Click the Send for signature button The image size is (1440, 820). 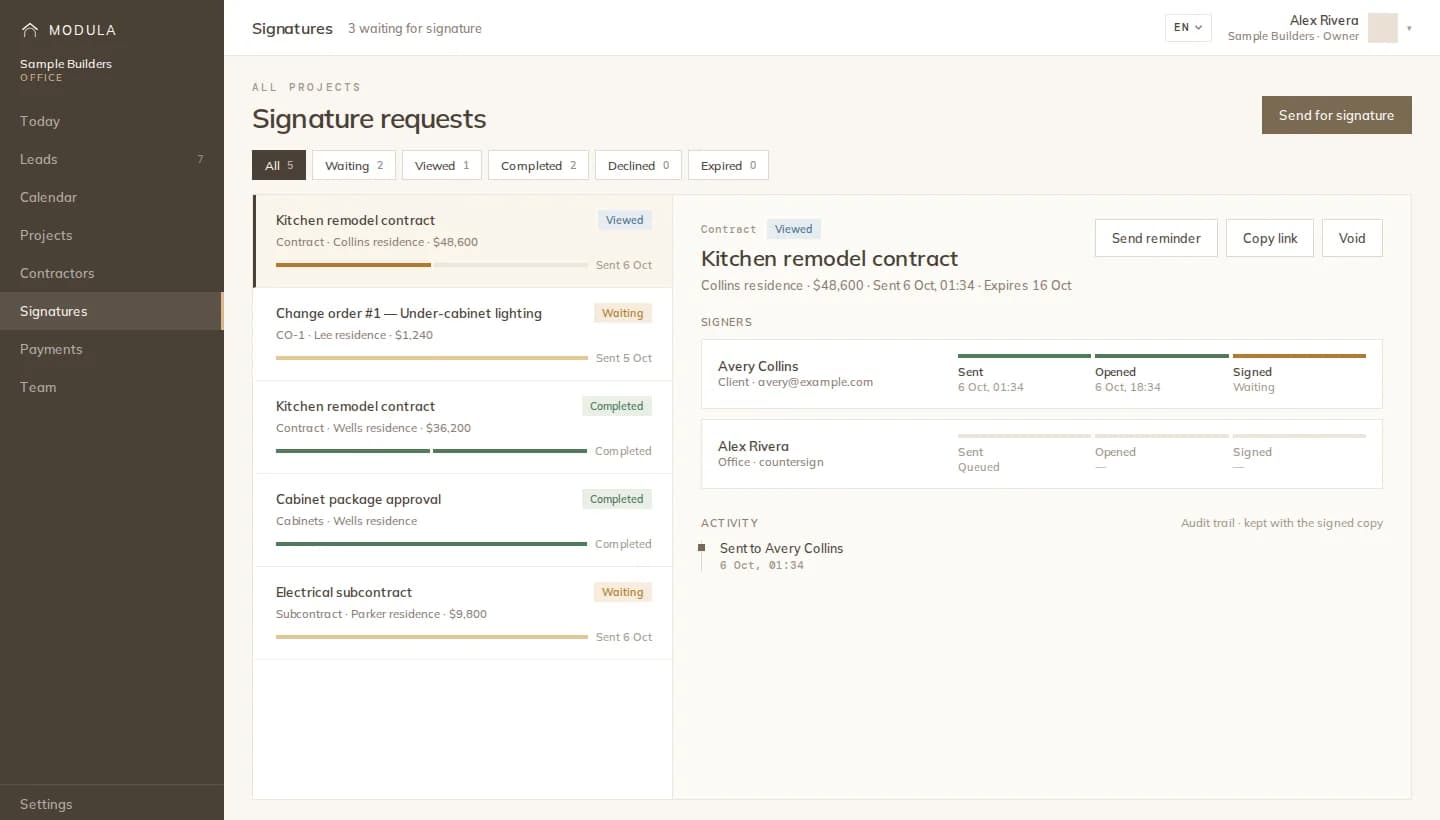(1336, 115)
